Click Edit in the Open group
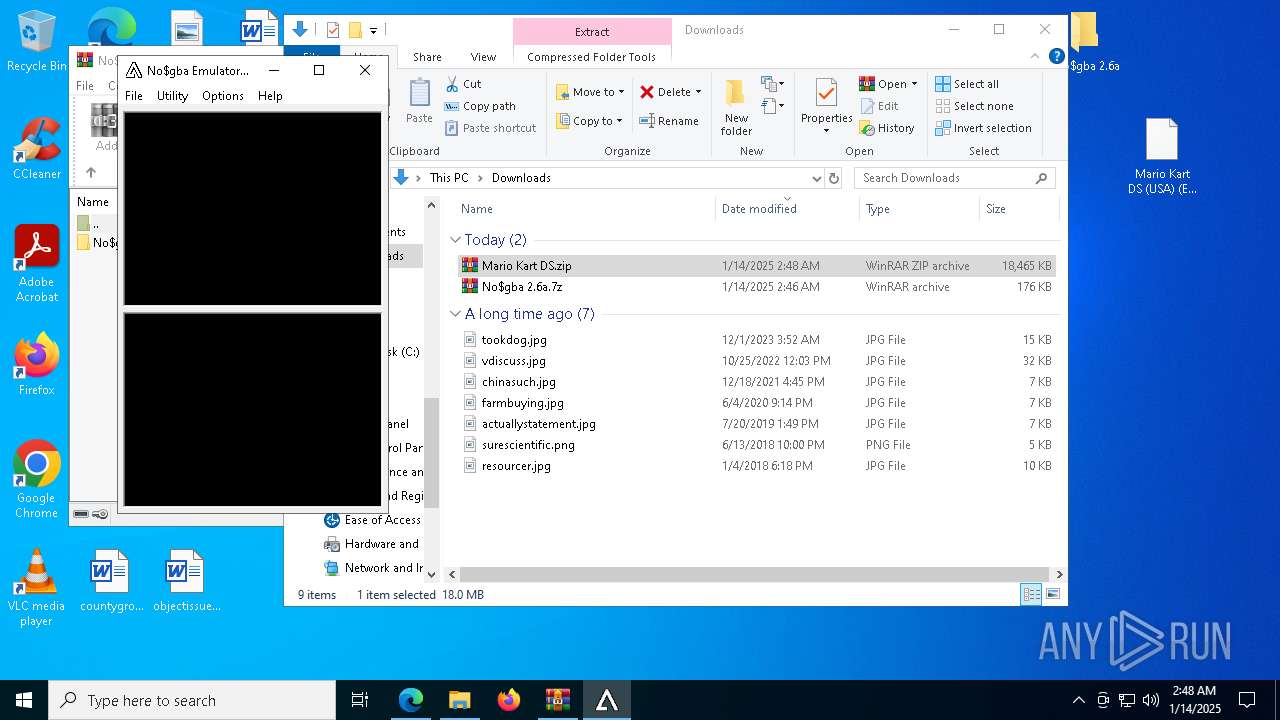The height and width of the screenshot is (720, 1280). 879,106
